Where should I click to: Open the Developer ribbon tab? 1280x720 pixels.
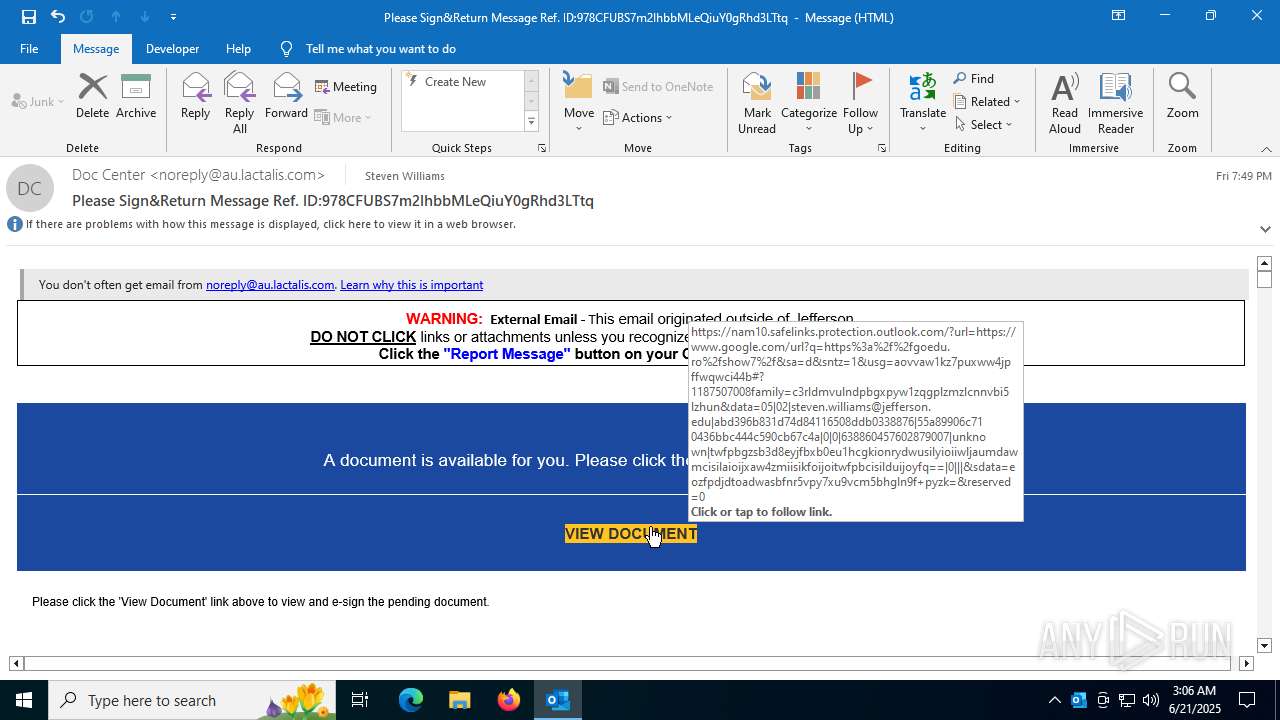[x=172, y=48]
